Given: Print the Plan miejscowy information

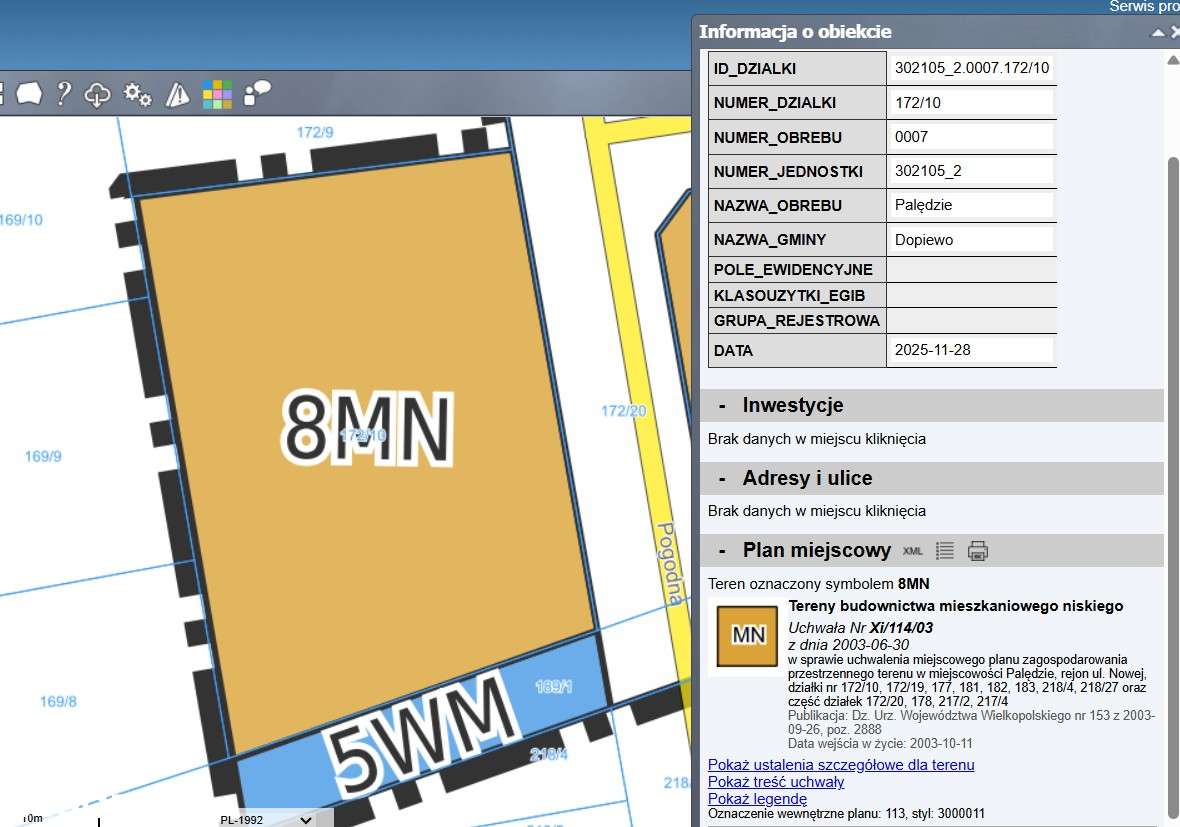Looking at the screenshot, I should (978, 551).
